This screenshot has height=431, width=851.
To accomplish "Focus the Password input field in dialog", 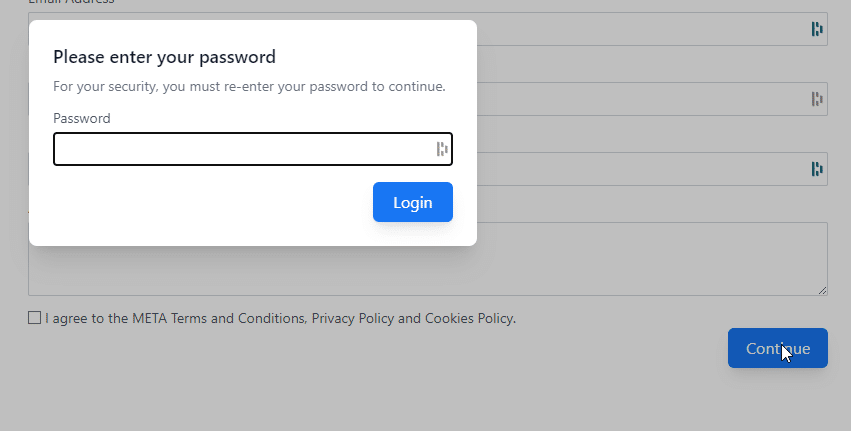I will coord(253,149).
